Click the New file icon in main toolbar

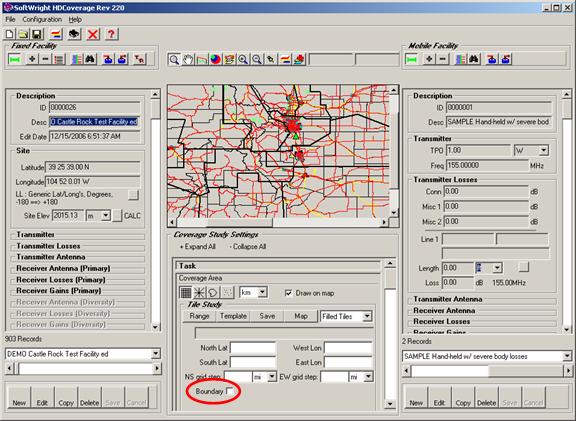10,34
